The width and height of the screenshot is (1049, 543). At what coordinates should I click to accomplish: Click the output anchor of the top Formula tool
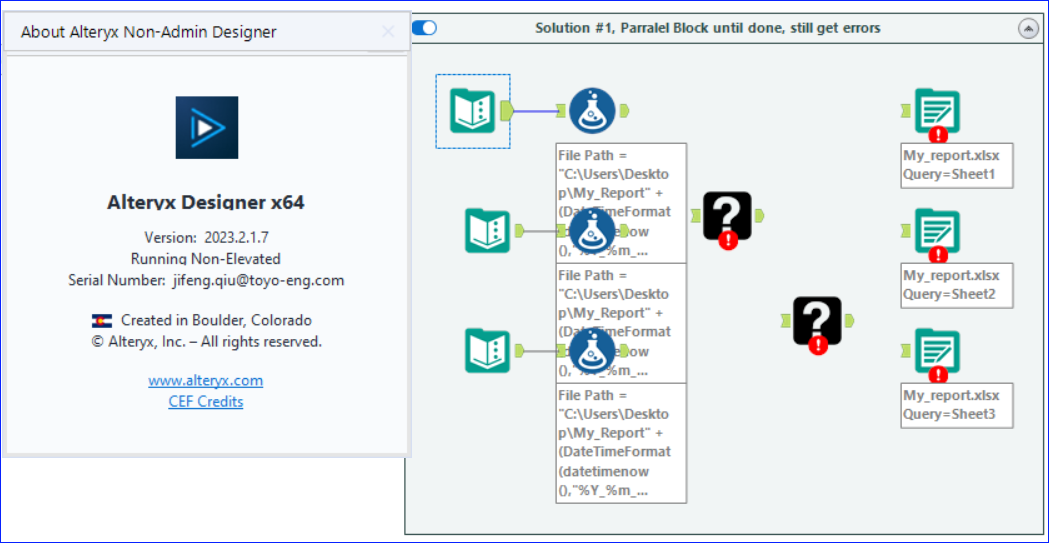tap(624, 111)
